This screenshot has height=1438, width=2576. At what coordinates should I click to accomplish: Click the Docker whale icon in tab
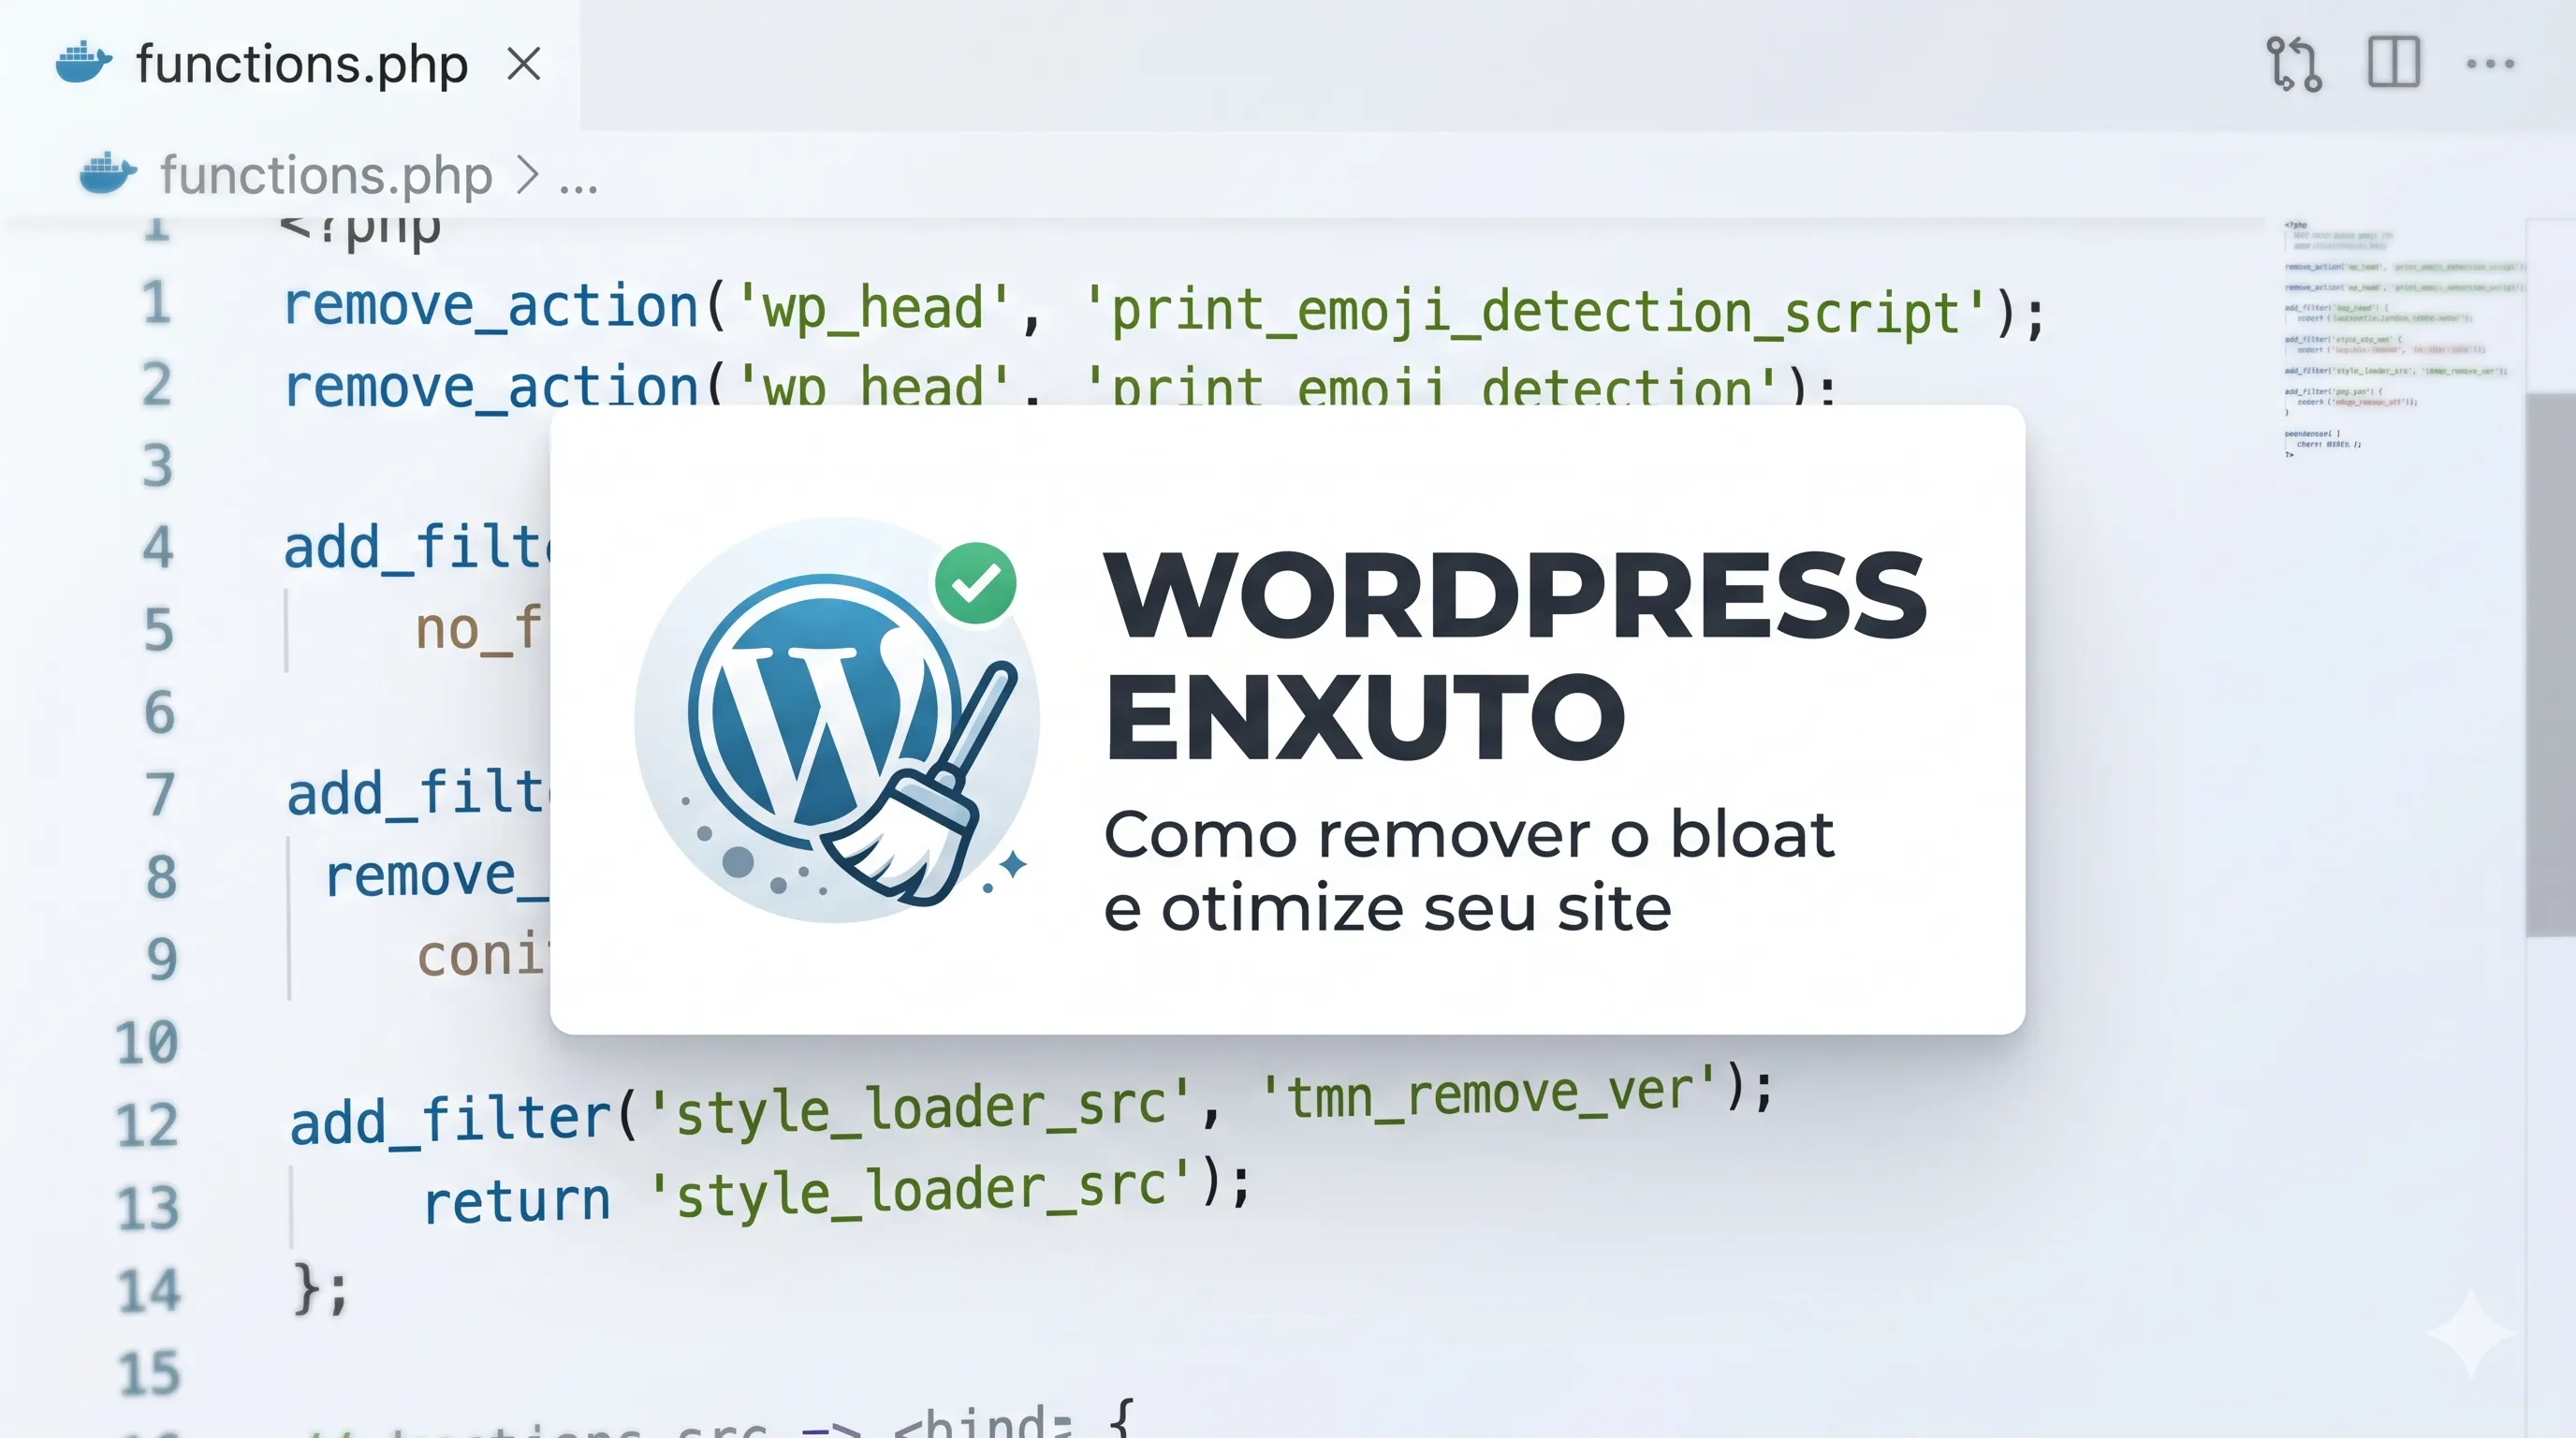(x=84, y=63)
